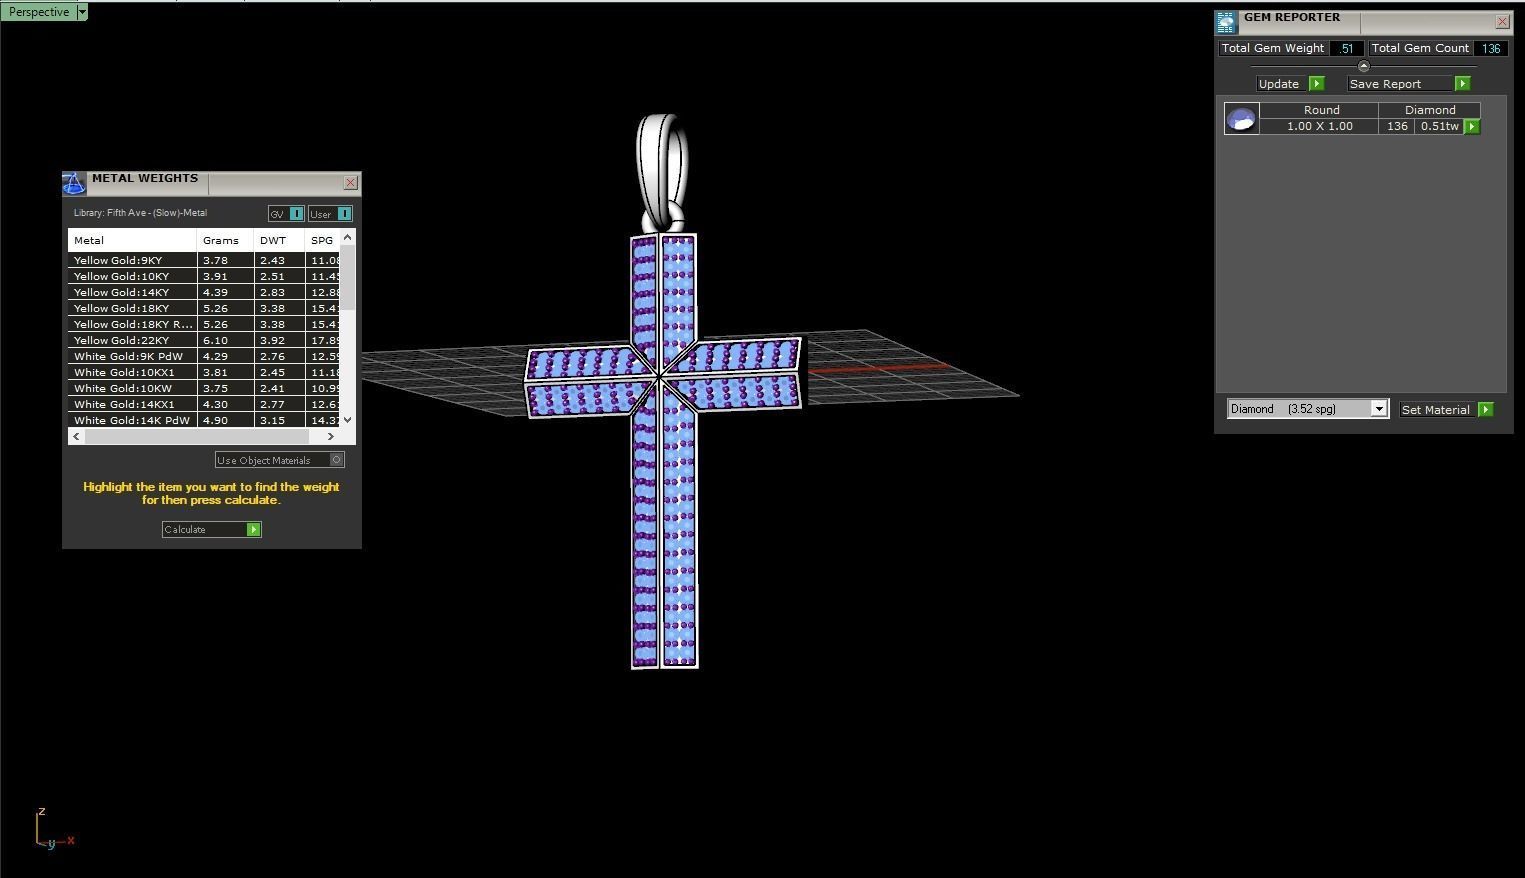Click the green arrow beside 0.51tw
The width and height of the screenshot is (1525, 878).
(x=1472, y=127)
